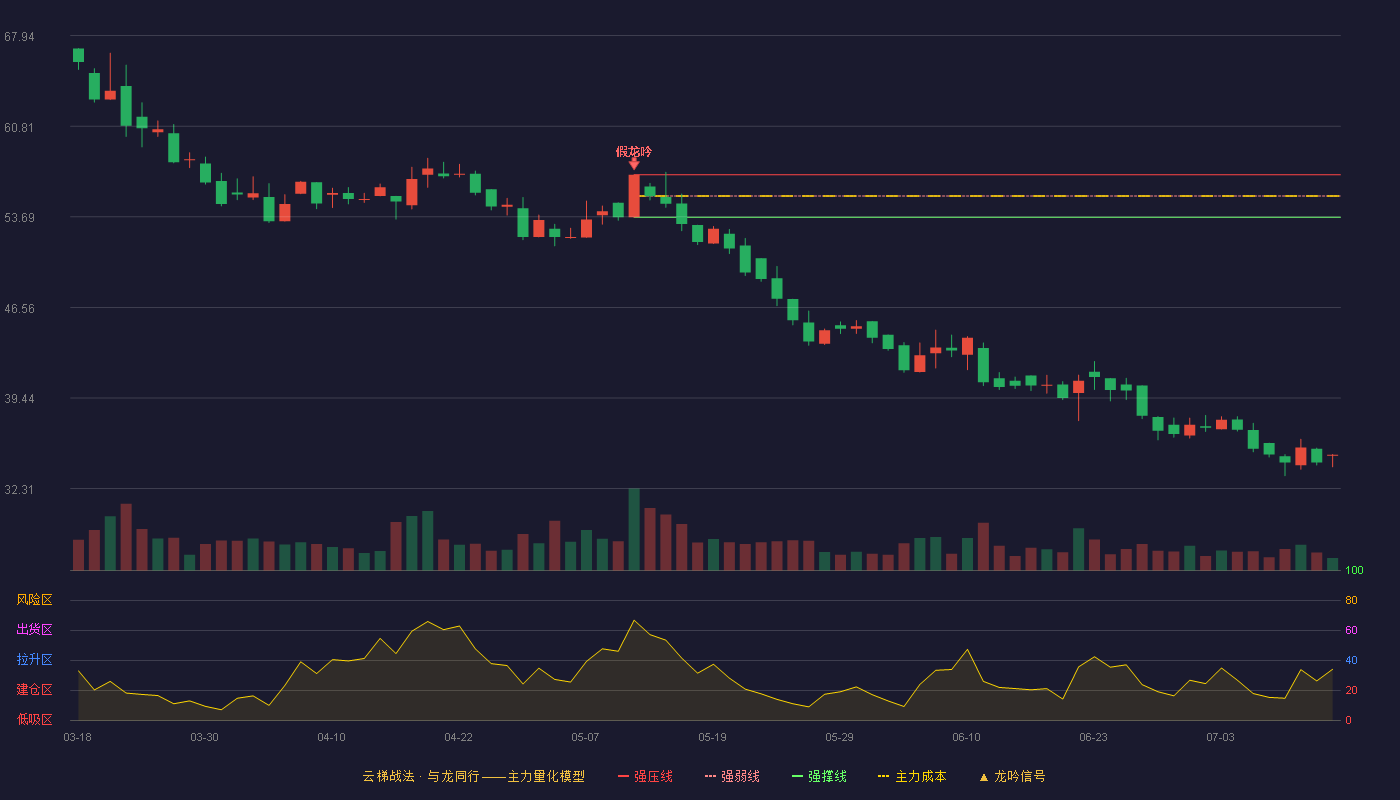
Task: Select the 06-23 date tick
Action: click(x=1093, y=737)
